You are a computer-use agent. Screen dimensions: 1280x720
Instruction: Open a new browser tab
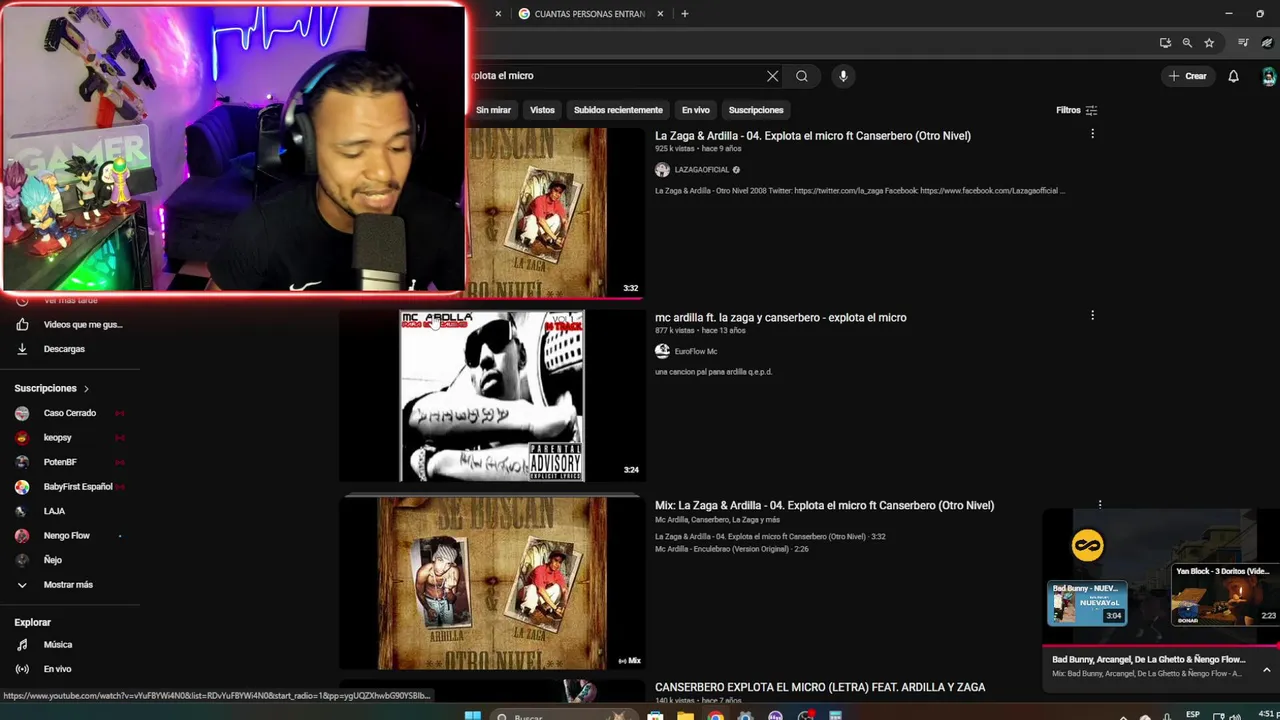pyautogui.click(x=685, y=14)
